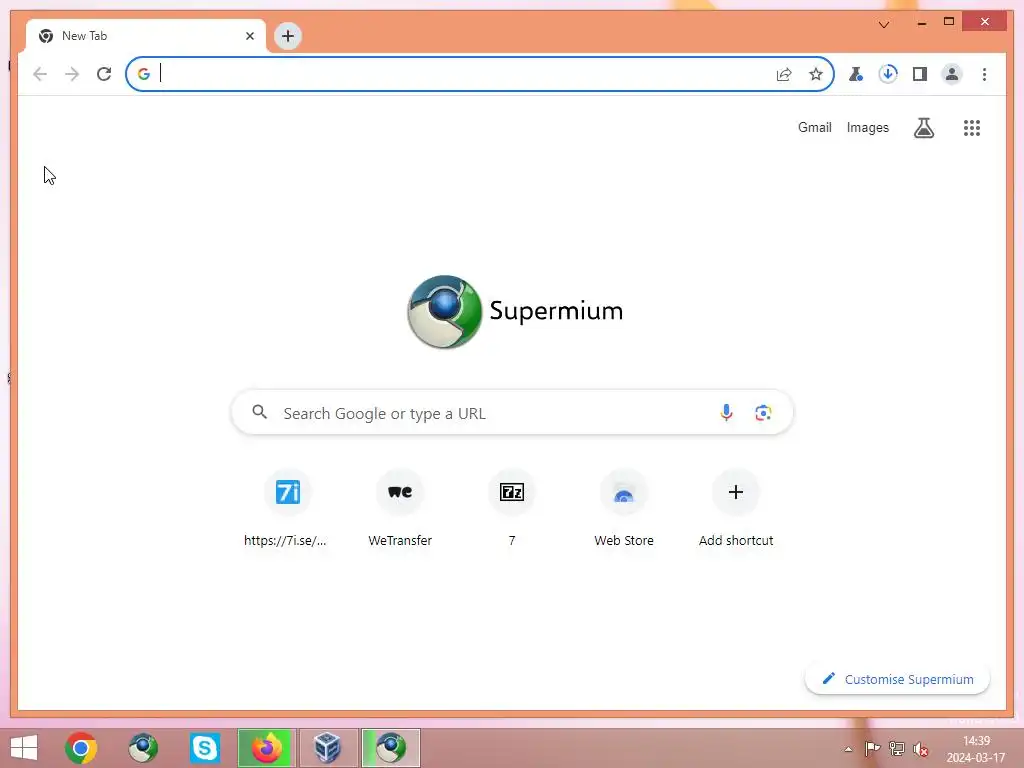This screenshot has width=1024, height=768.
Task: Open a new tab with the plus button
Action: click(x=287, y=36)
